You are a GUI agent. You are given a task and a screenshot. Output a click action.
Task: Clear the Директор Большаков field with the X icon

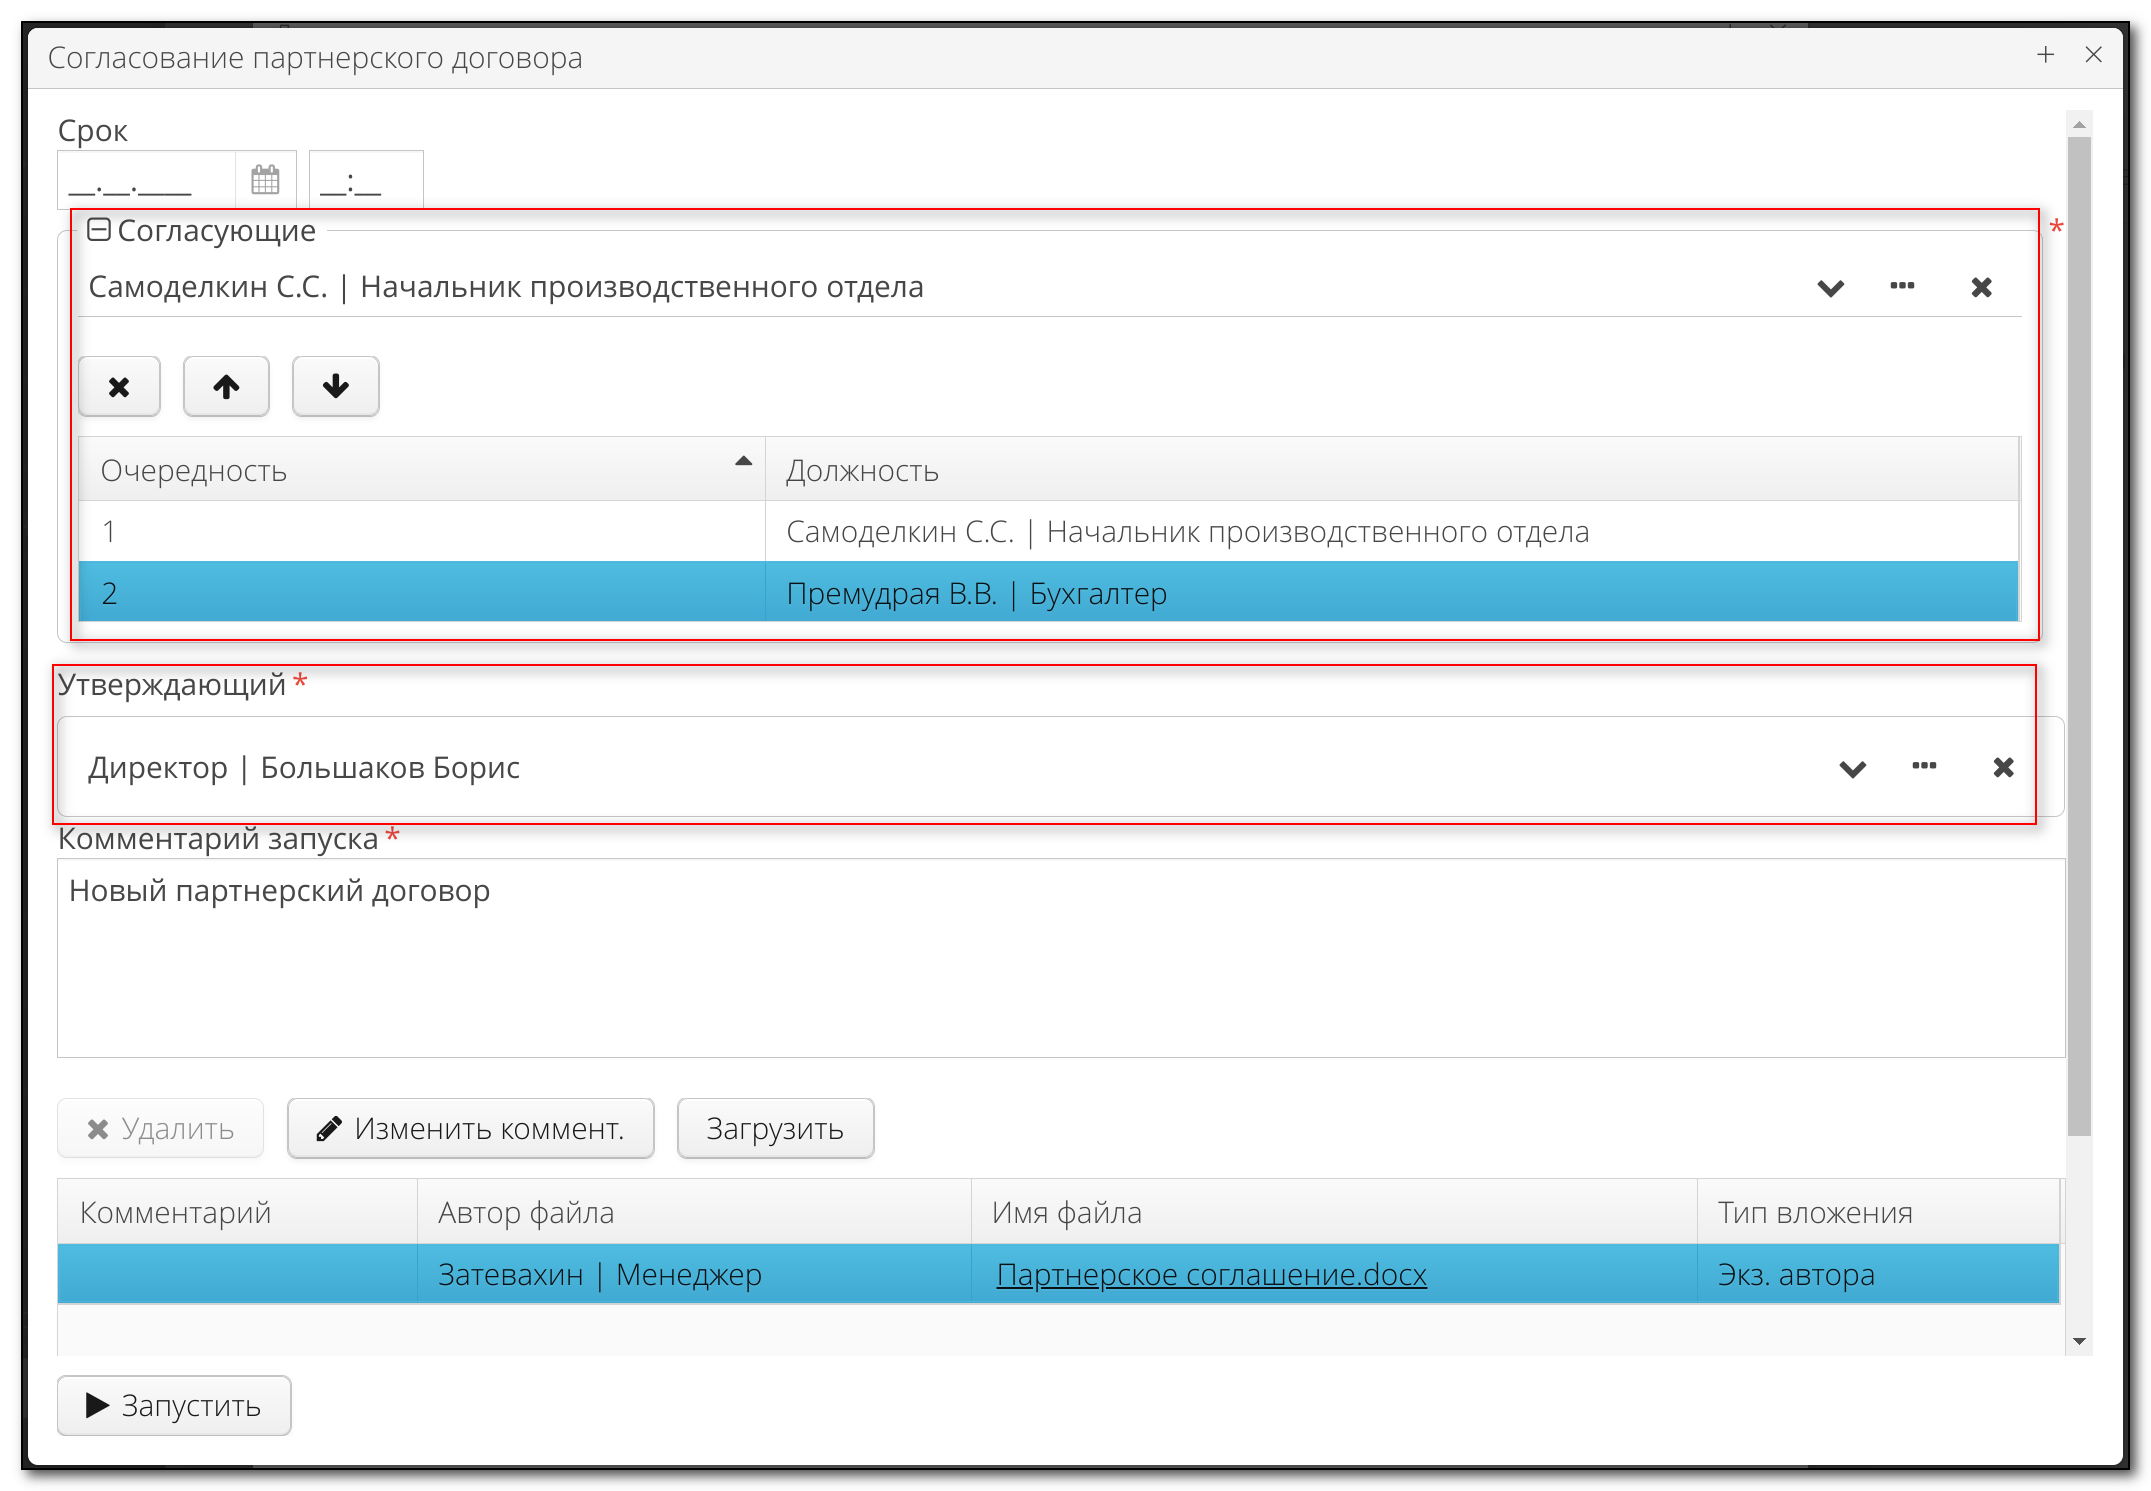pyautogui.click(x=2003, y=768)
